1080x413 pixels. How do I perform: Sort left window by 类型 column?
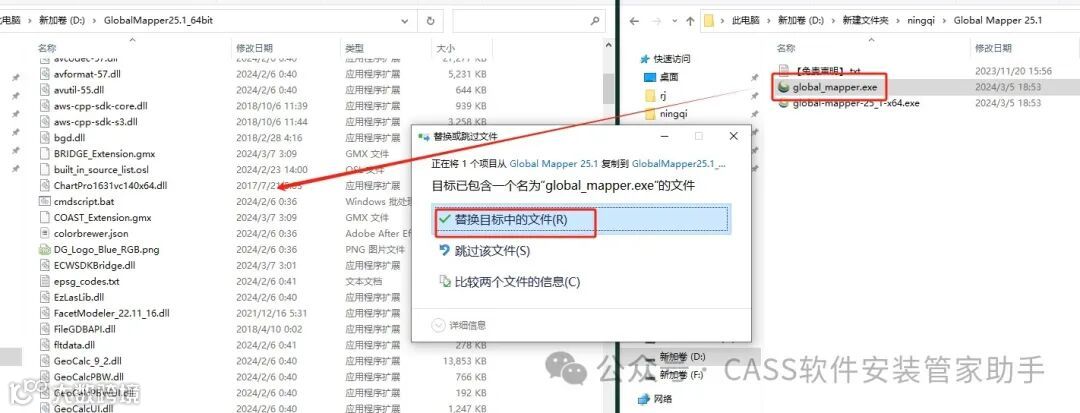pos(354,48)
